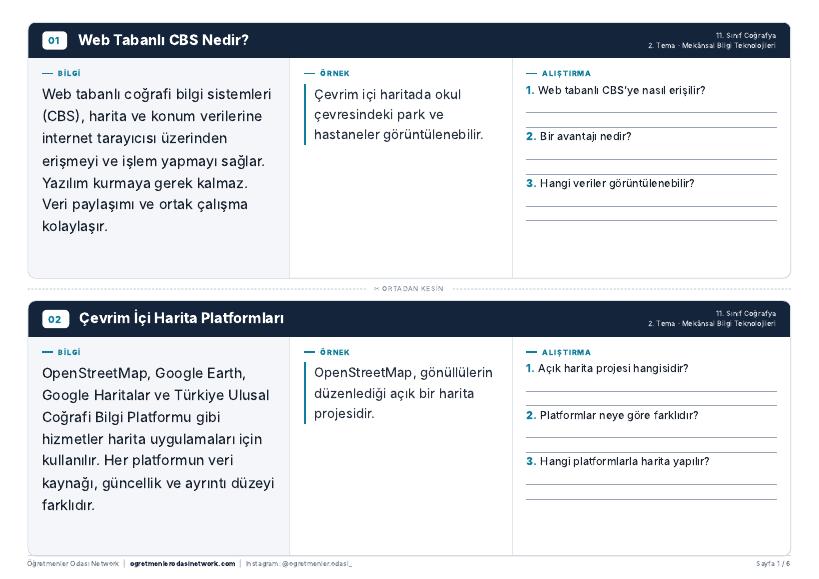Select the title "Web Tabanlı CBS Nedir?"
Viewport: 819px width, 579px height.
click(x=163, y=40)
